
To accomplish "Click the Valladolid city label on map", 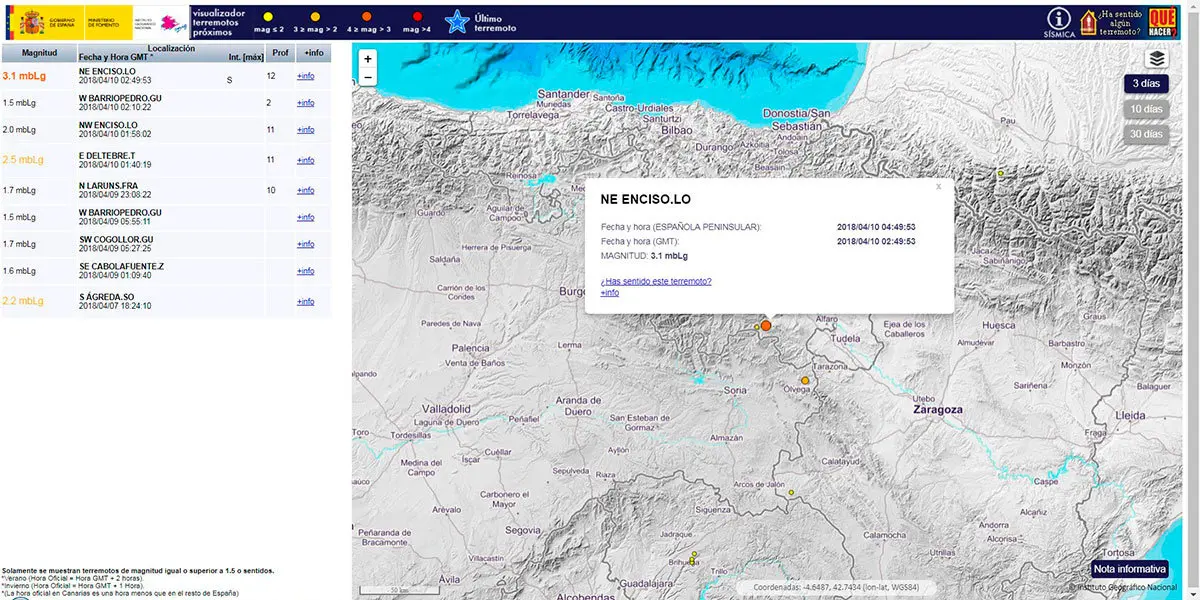I will coord(446,409).
